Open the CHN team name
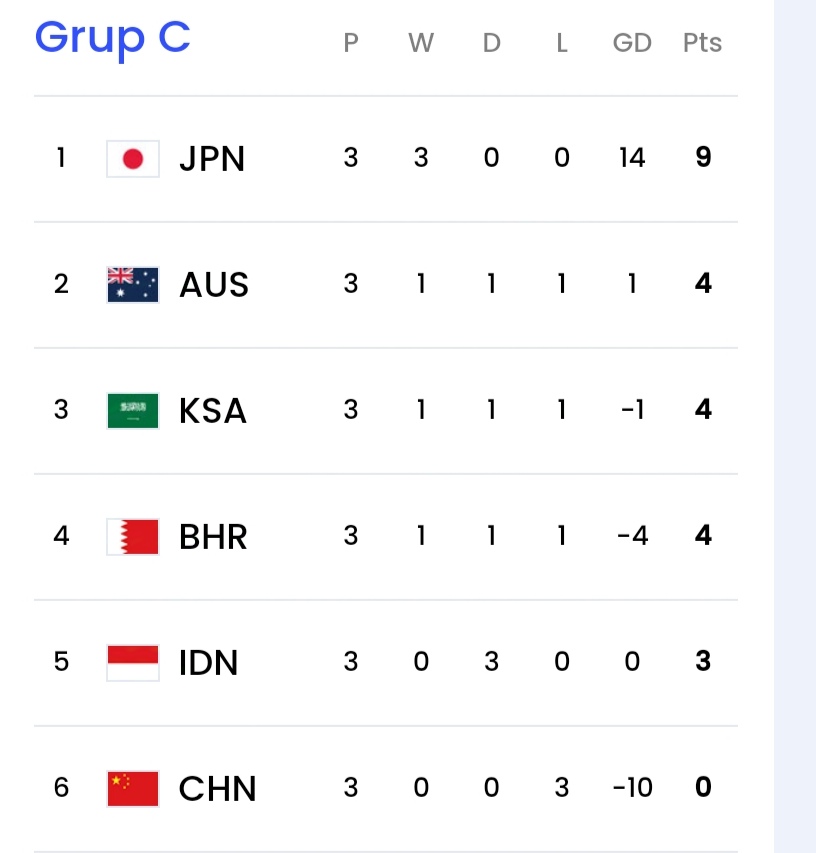Screen dimensions: 816x853 coord(218,789)
